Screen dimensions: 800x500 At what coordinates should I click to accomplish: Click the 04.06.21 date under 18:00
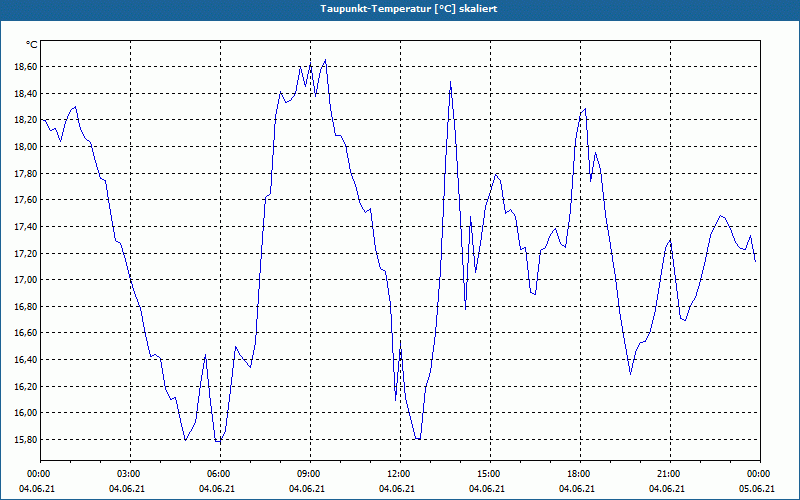(x=577, y=489)
